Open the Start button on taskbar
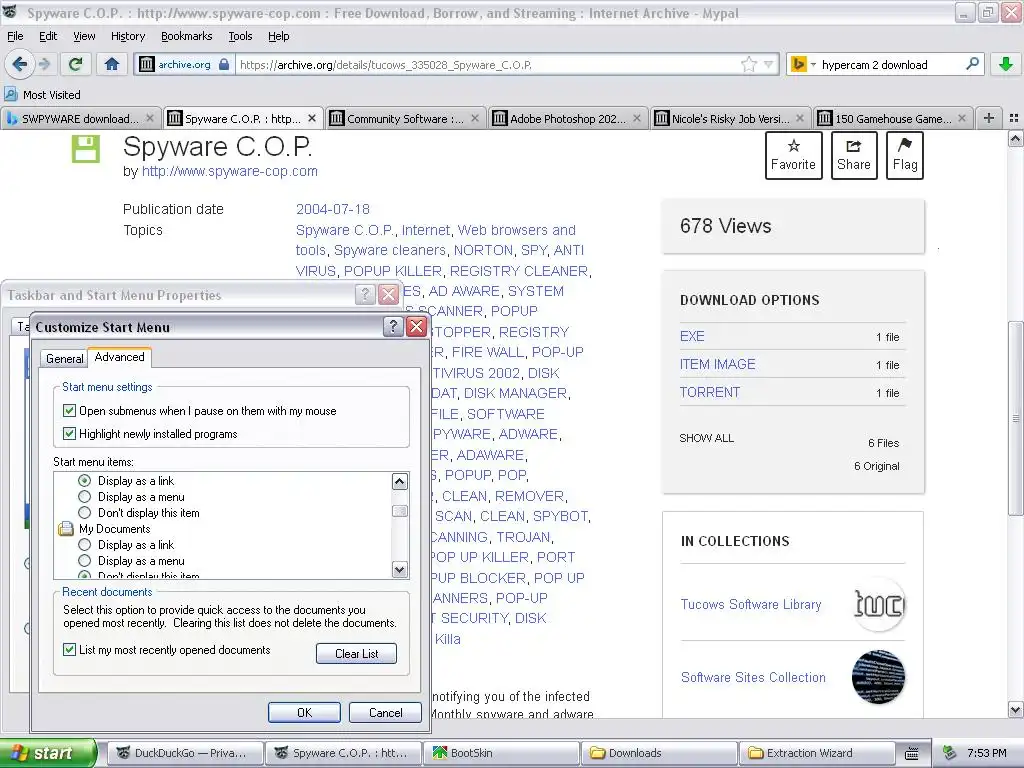 pos(48,753)
